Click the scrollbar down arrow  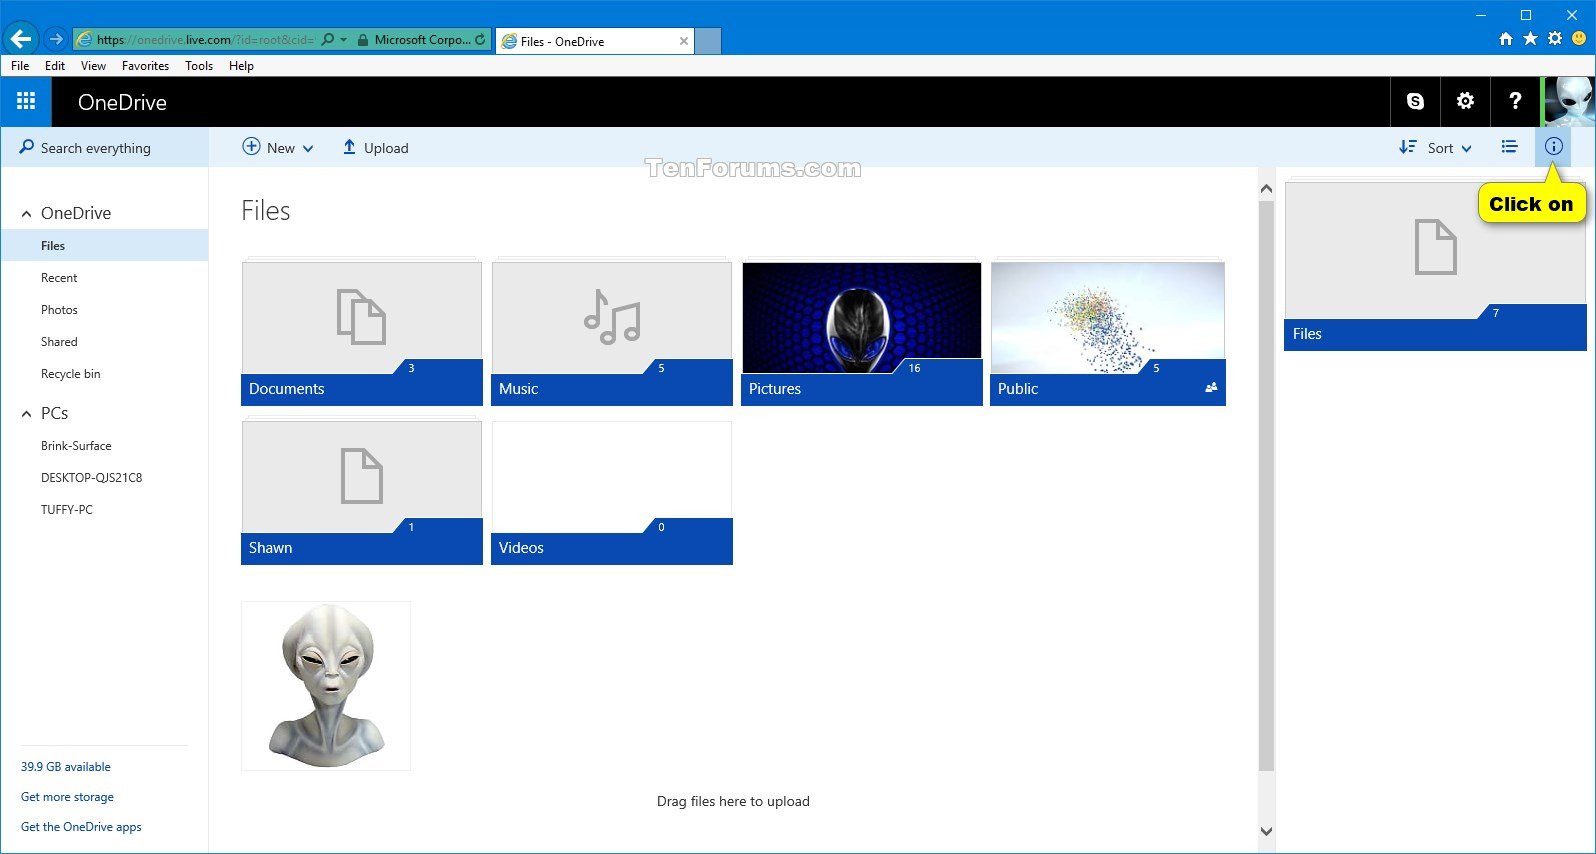(1266, 831)
